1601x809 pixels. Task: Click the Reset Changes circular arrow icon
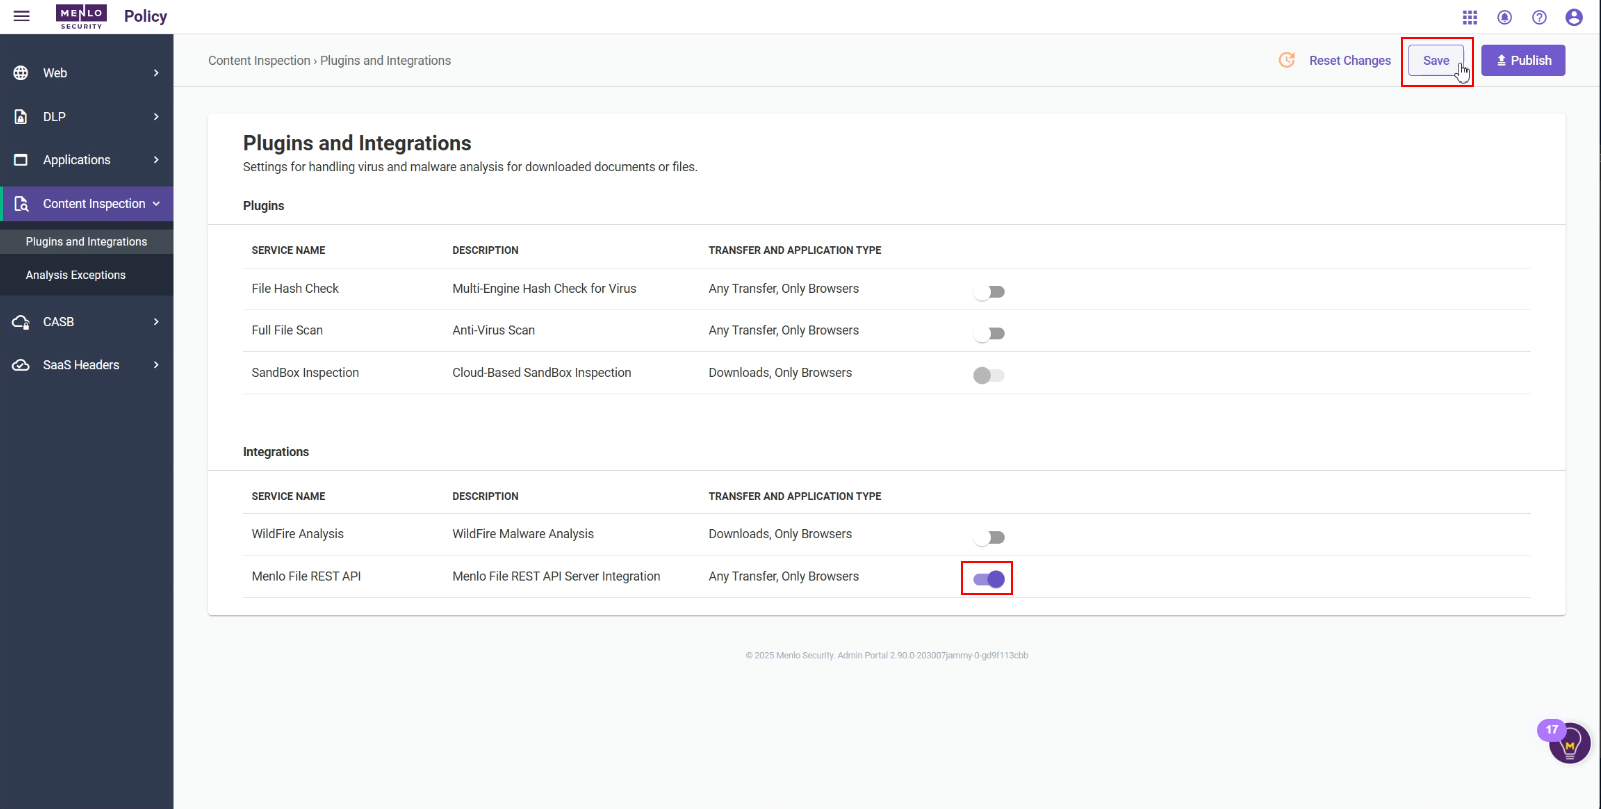1287,60
